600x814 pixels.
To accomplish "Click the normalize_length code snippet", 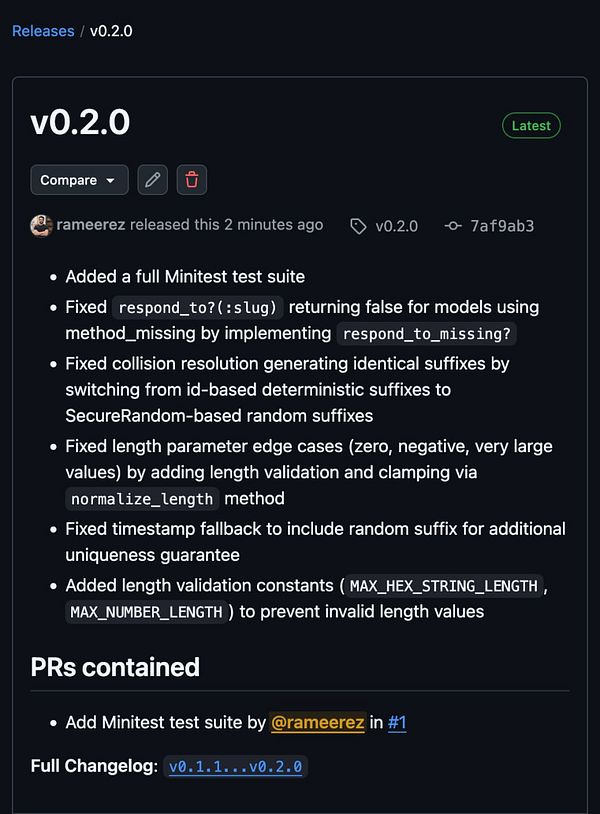I will point(142,499).
